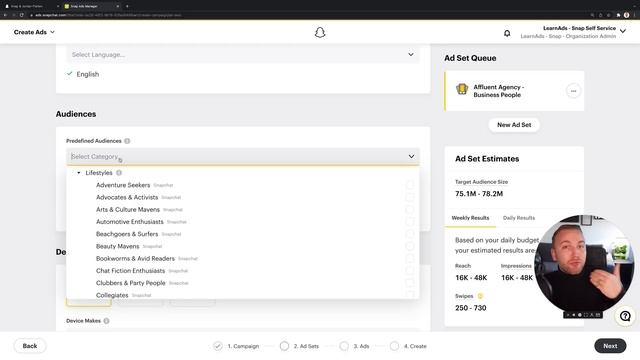Click the Lifestyles info icon
This screenshot has height=360, width=640.
point(119,173)
